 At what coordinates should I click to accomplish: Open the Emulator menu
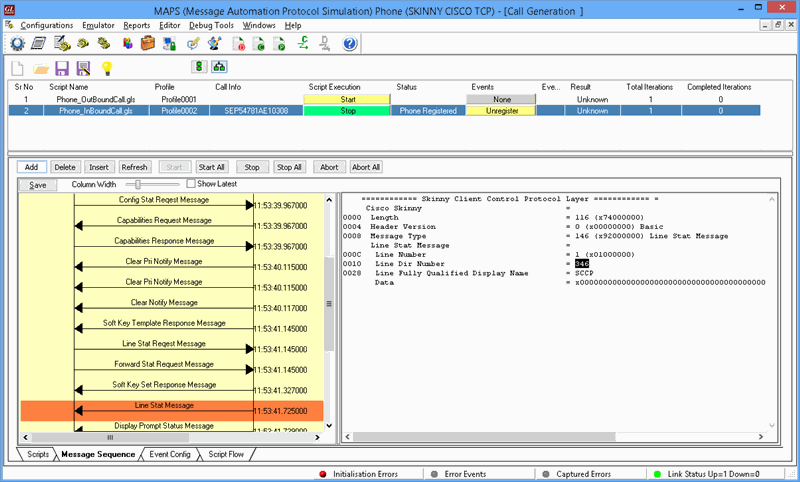click(98, 25)
